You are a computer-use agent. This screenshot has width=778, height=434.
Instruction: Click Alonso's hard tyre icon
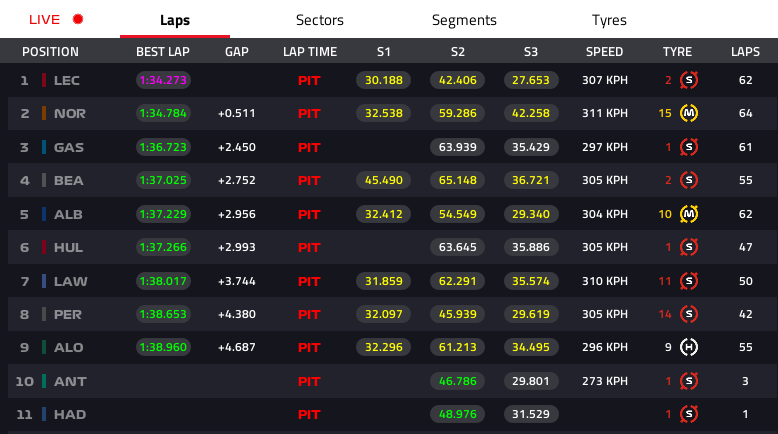(x=688, y=348)
